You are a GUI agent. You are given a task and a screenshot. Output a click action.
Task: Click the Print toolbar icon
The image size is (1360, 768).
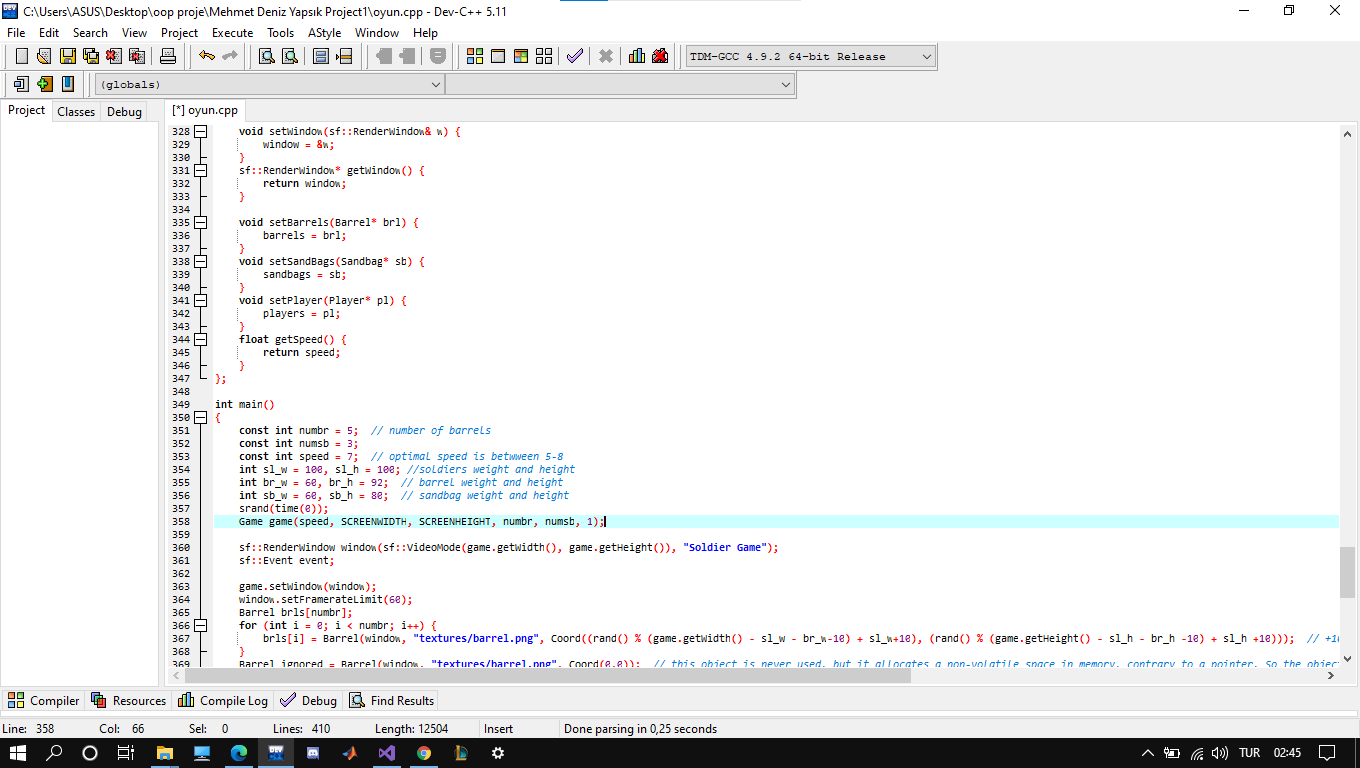pos(168,56)
